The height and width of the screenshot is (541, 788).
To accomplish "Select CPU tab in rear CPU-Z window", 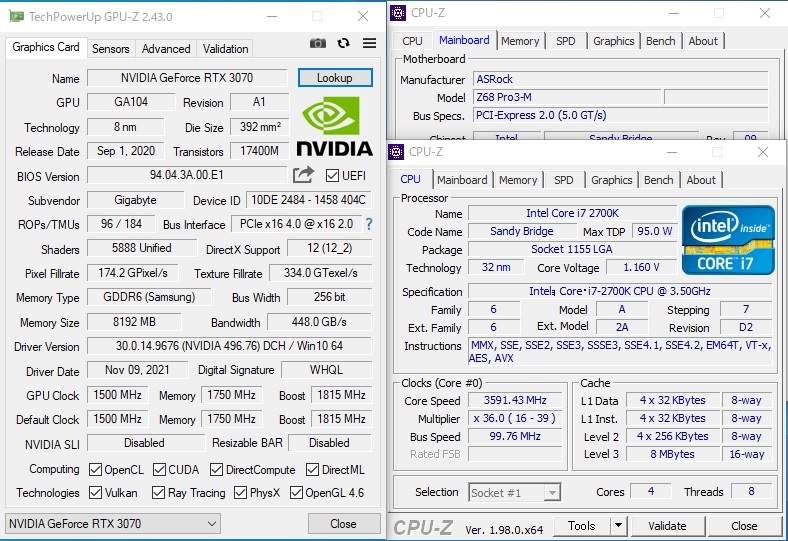I will pos(412,41).
